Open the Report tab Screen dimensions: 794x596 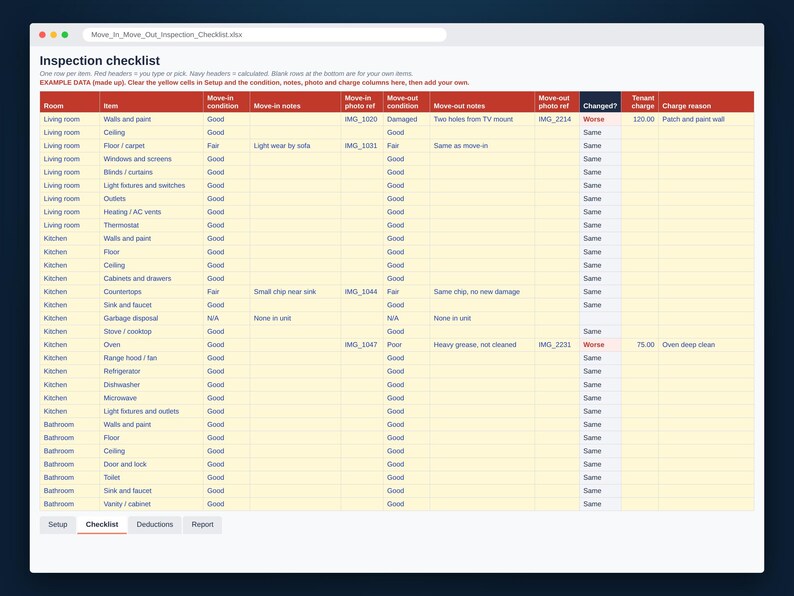[203, 525]
